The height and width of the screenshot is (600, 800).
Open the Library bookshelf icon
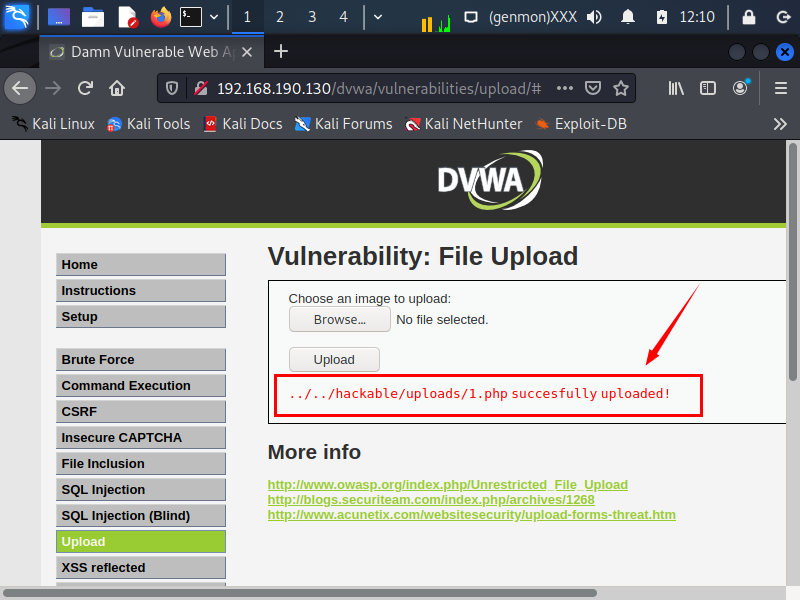(x=676, y=88)
